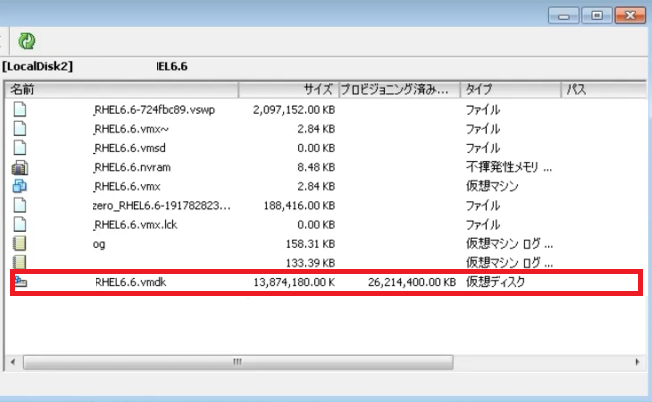Viewport: 652px width, 402px height.
Task: Click the size value 133.39 KB
Action: 310,263
